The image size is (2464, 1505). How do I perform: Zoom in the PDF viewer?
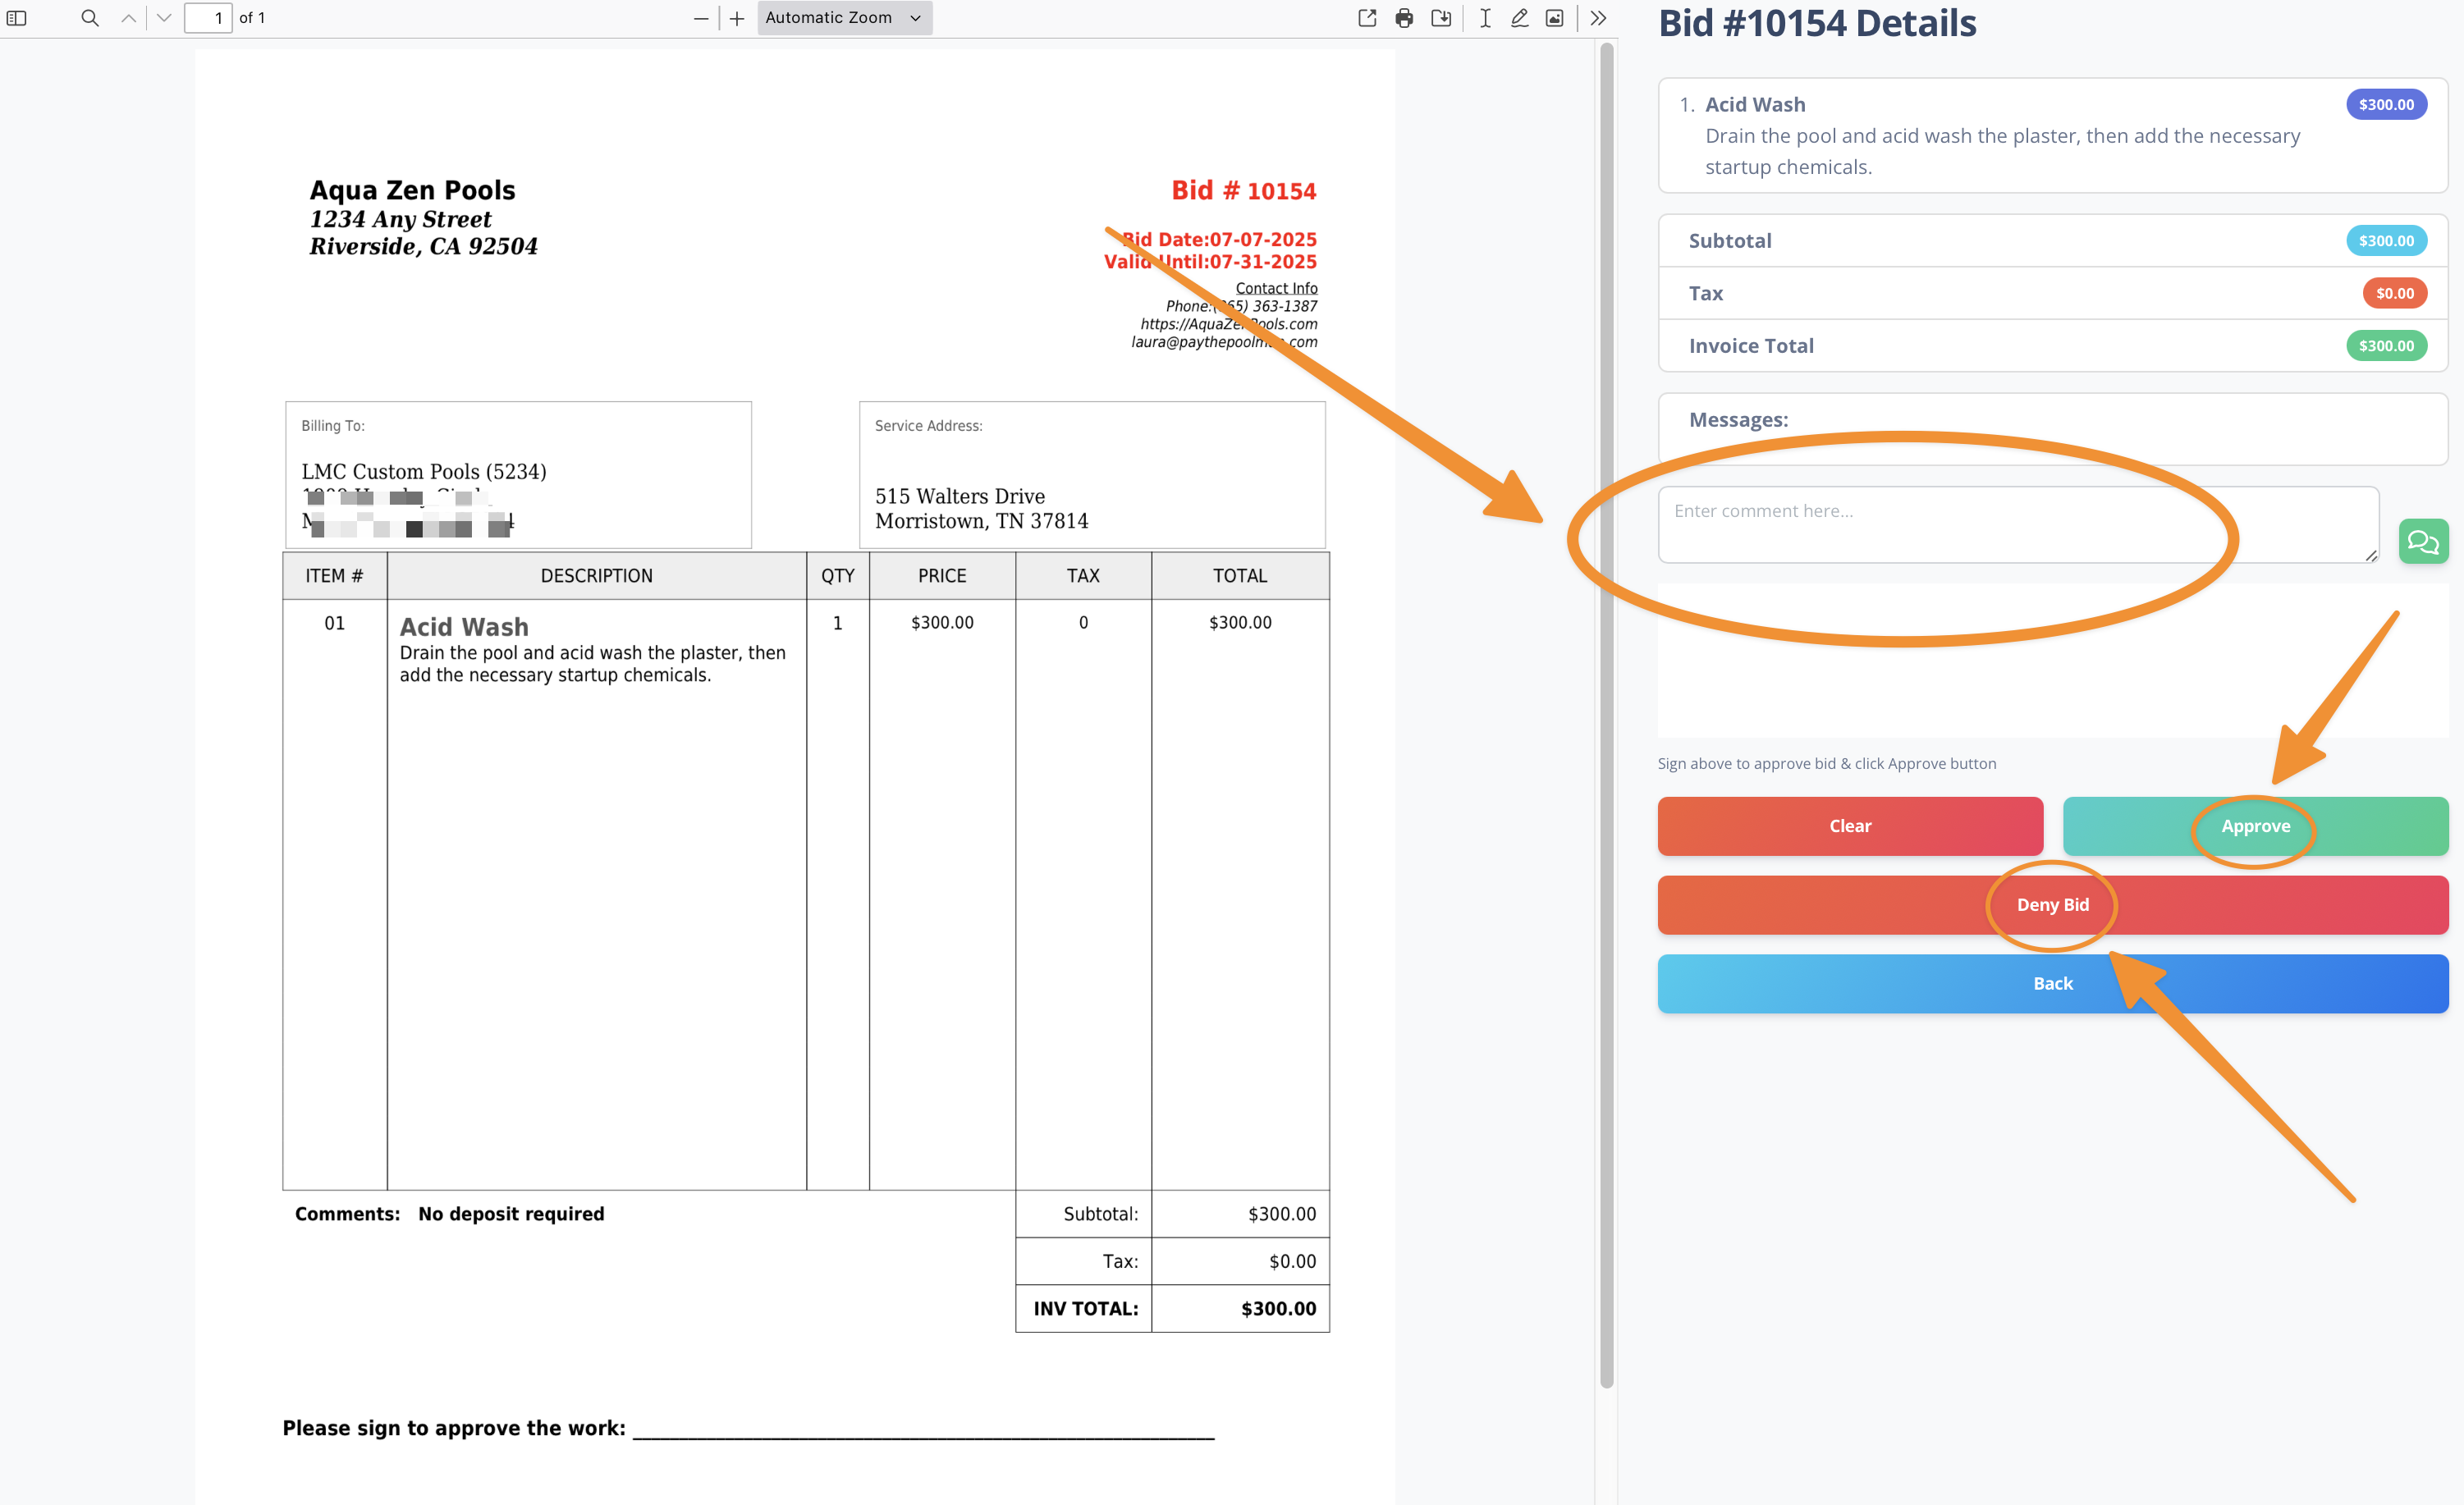tap(737, 18)
